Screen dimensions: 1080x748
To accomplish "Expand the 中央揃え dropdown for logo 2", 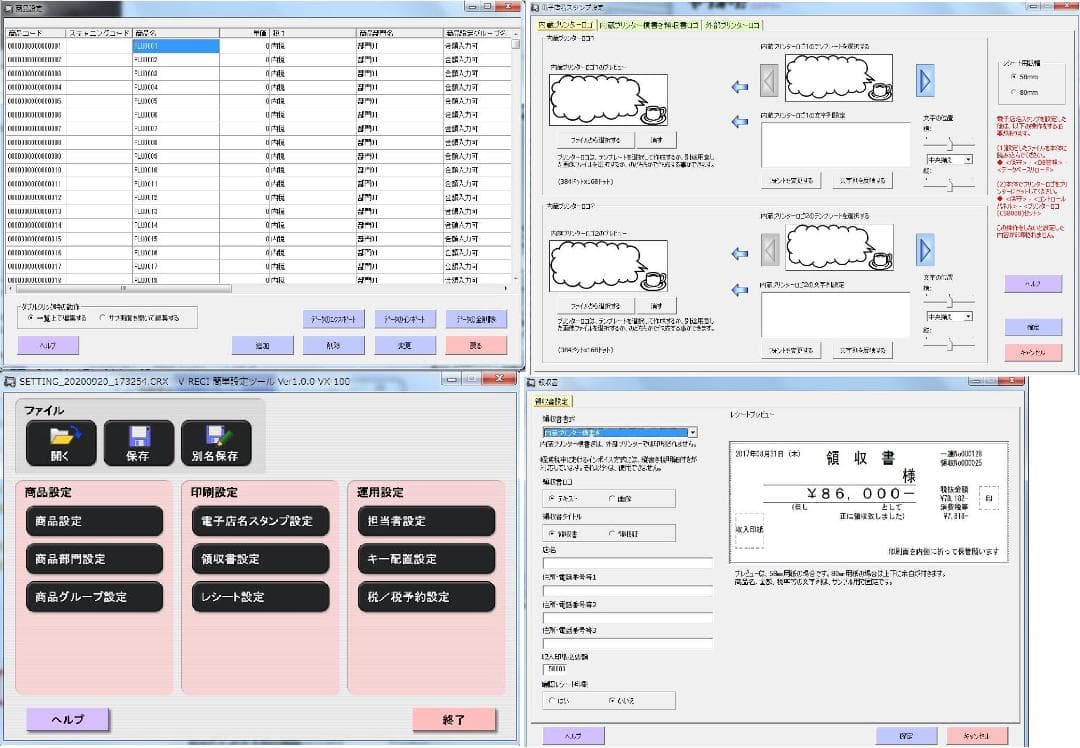I will click(x=948, y=318).
